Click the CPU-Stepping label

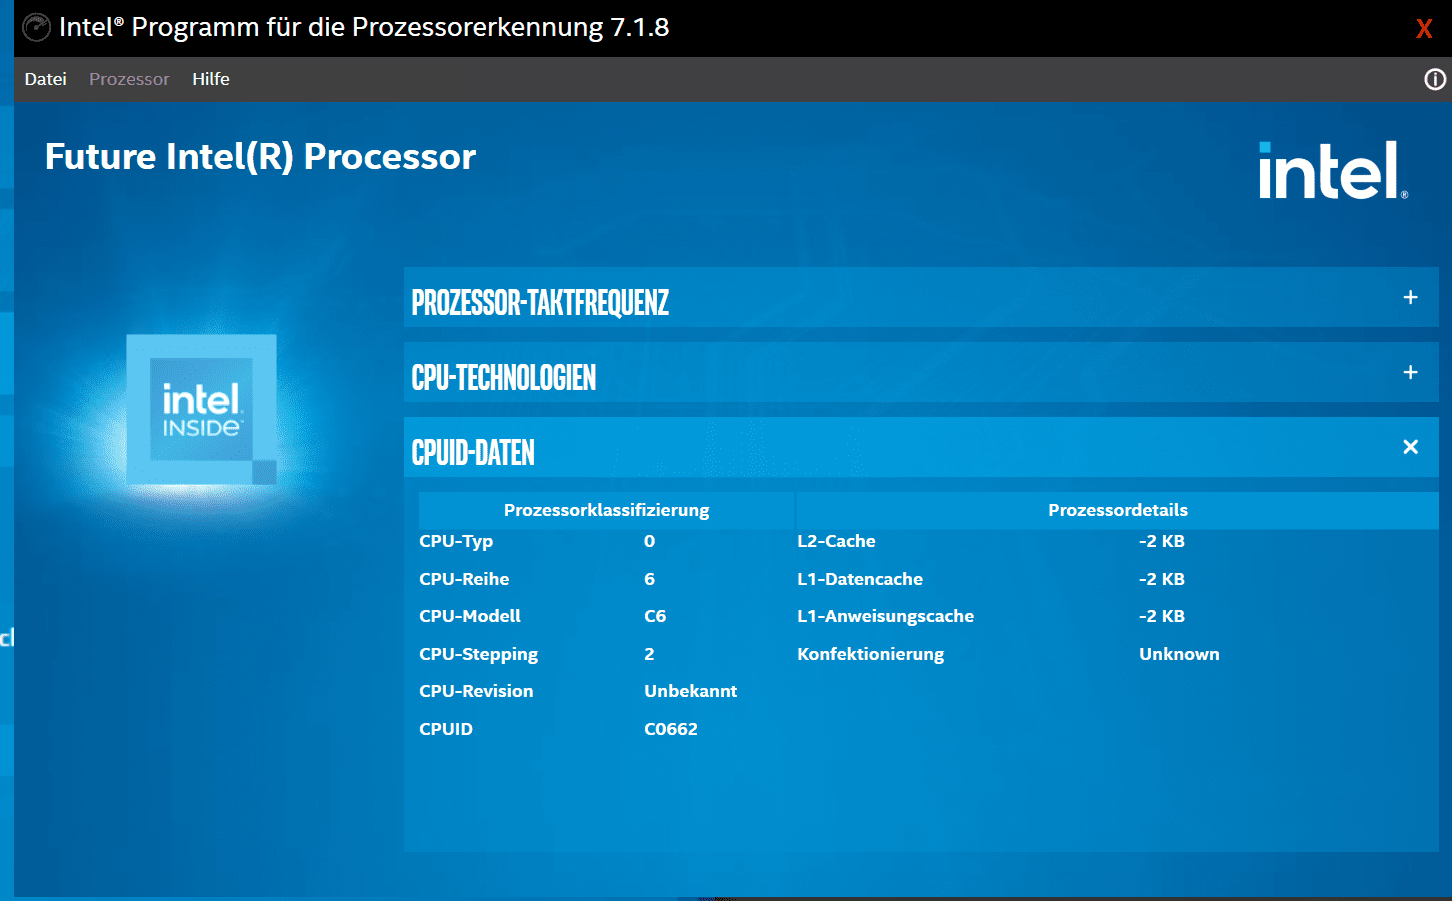coord(478,654)
